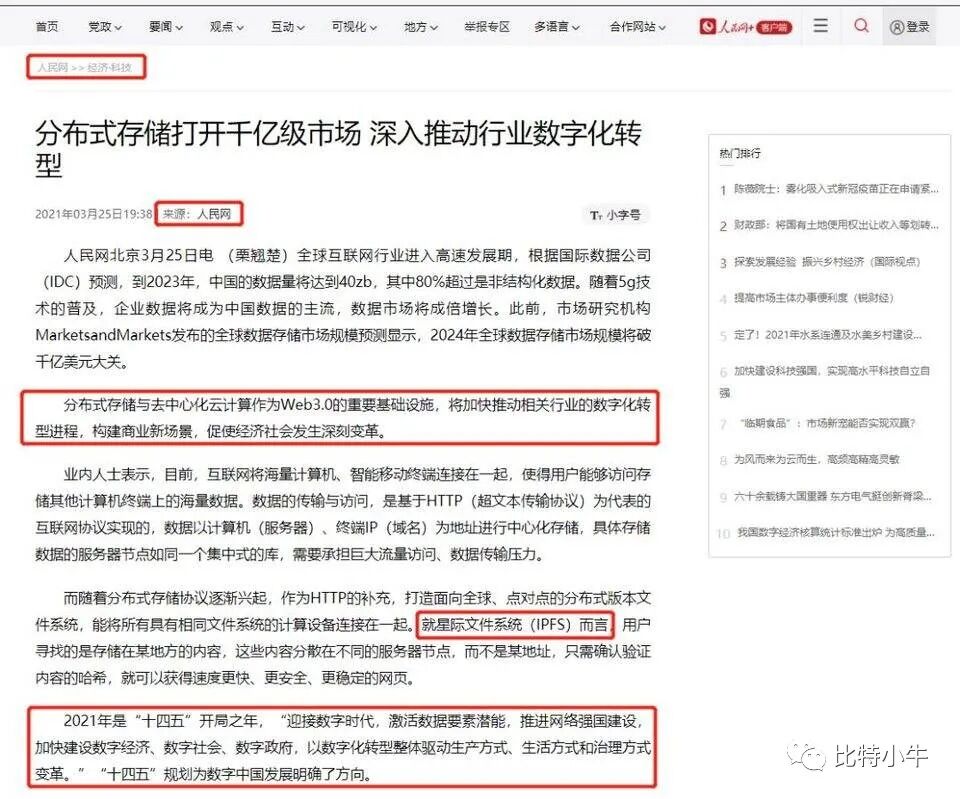Viewport: 960px width, 799px height.
Task: Expand the 地方 dropdown menu
Action: pyautogui.click(x=421, y=26)
